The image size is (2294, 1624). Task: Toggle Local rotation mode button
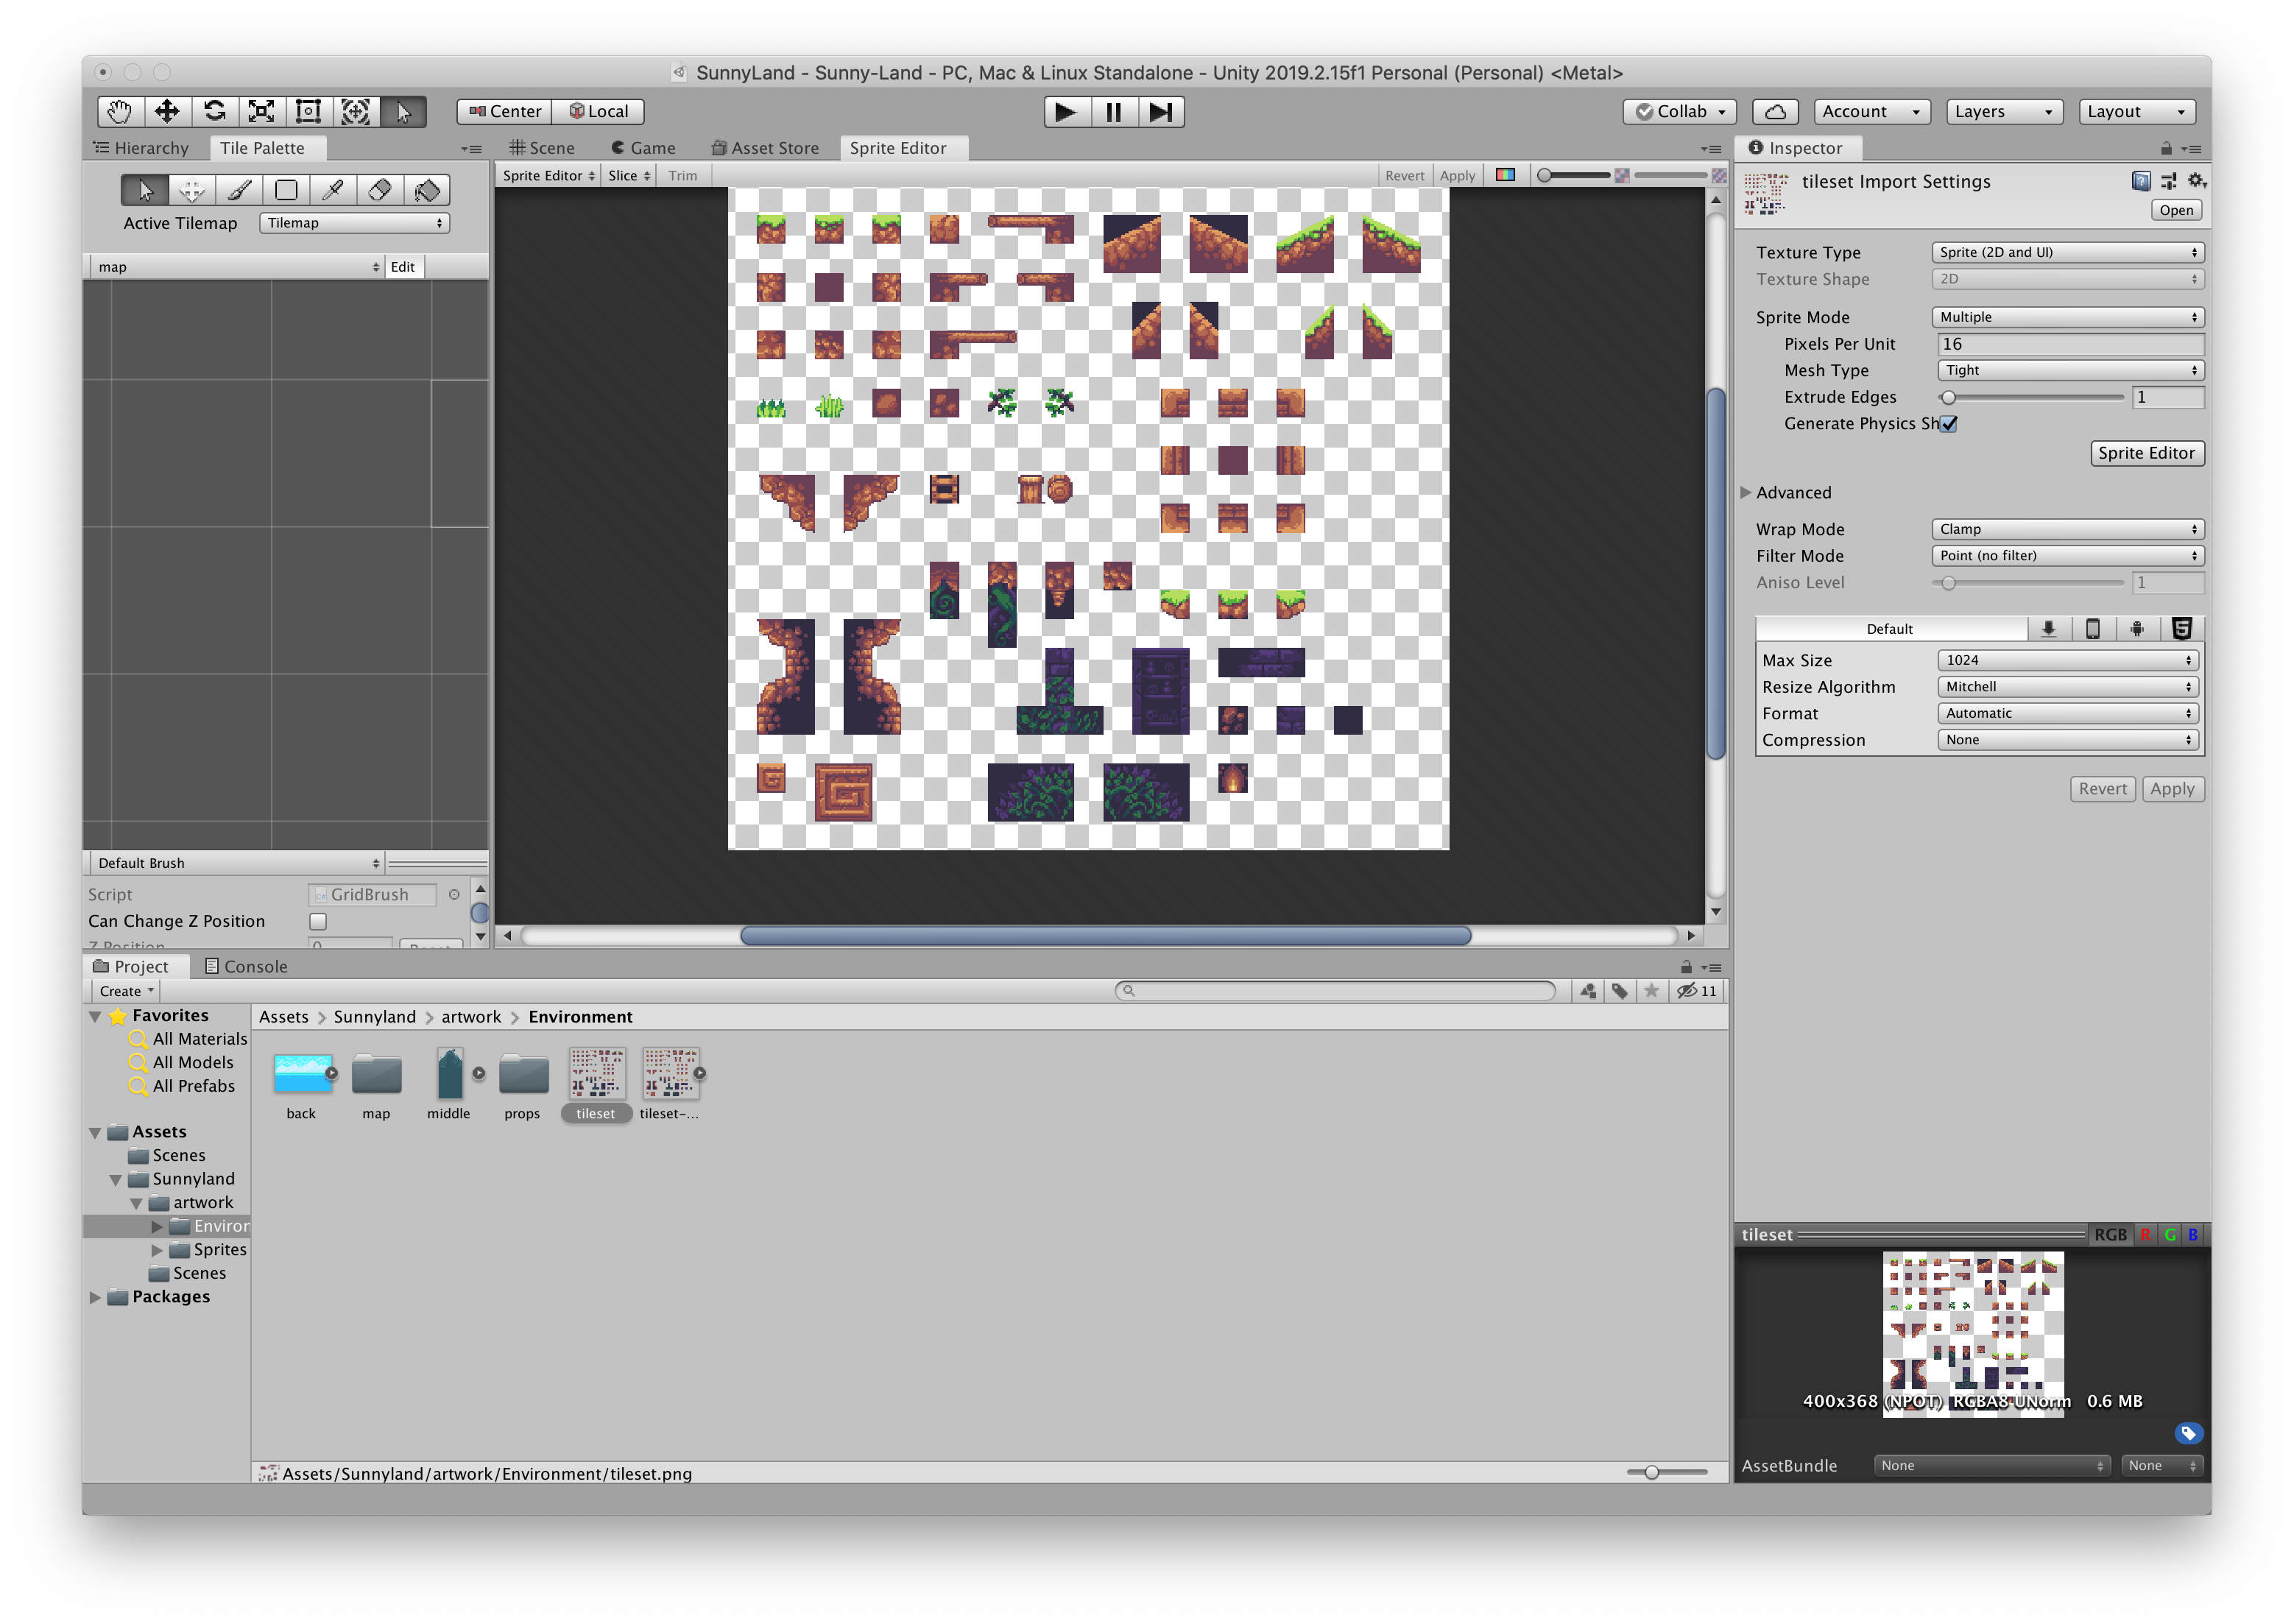(x=599, y=111)
